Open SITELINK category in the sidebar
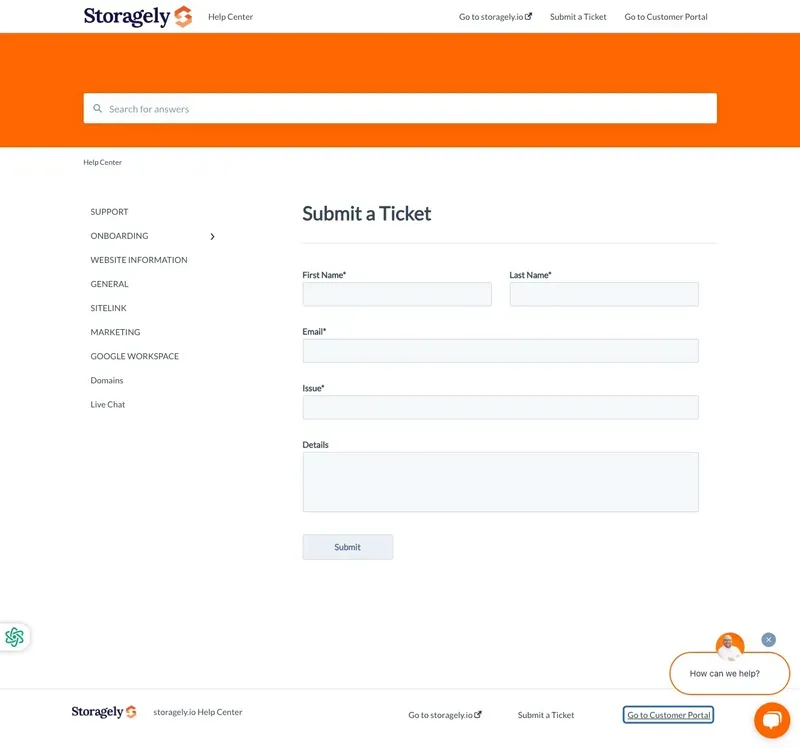 point(108,308)
